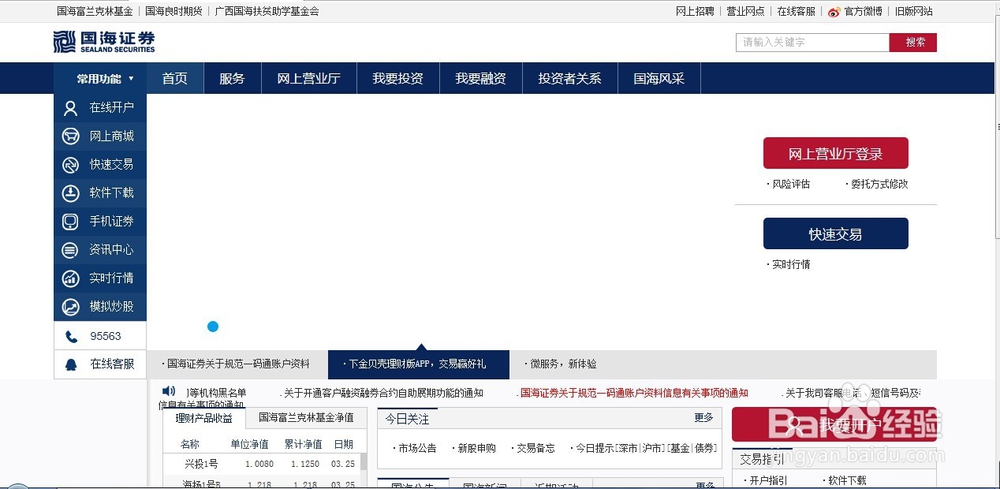Click the 在线客服 sidebar entry
Screen dimensions: 1000x489
100,364
